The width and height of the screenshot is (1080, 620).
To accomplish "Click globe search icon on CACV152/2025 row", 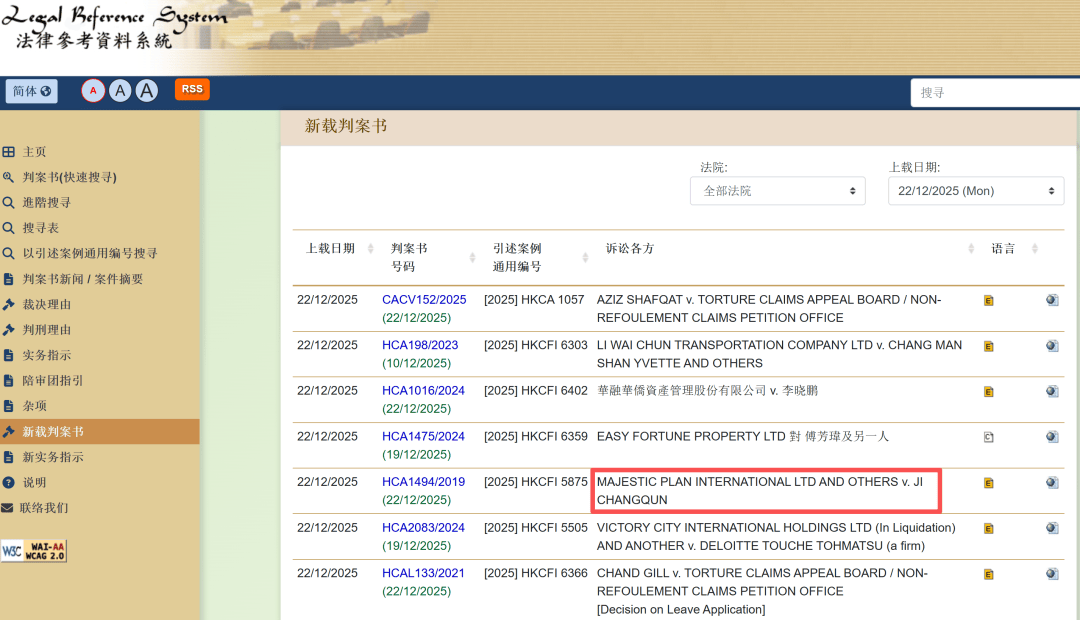I will pos(1051,299).
